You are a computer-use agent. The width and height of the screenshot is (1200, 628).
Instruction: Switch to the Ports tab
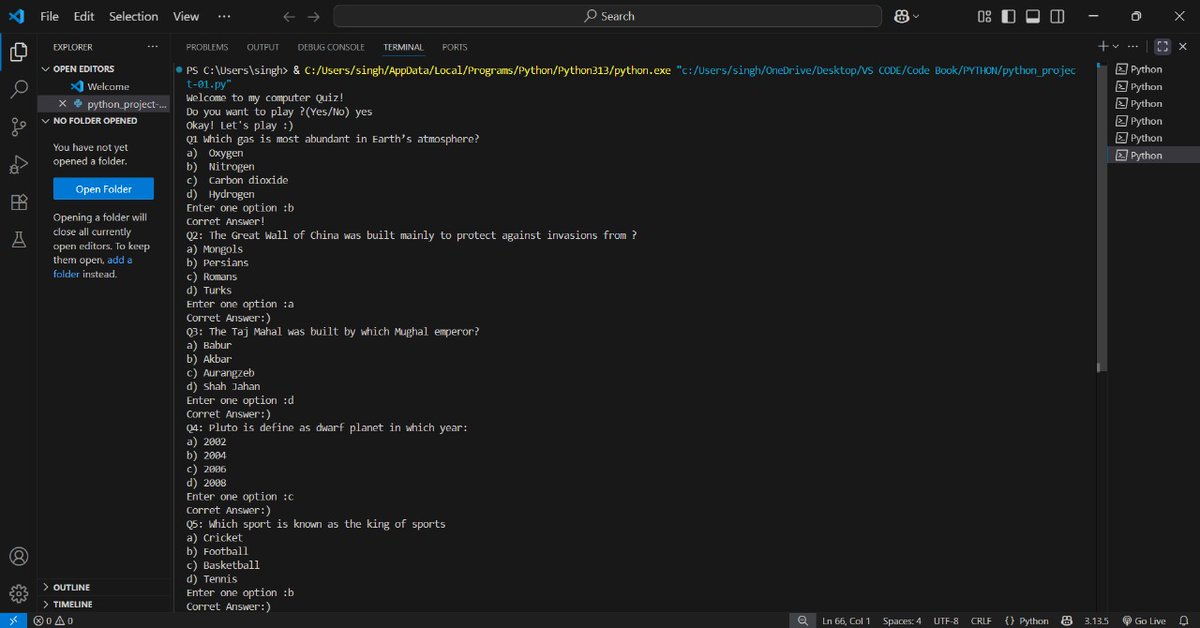pos(455,47)
